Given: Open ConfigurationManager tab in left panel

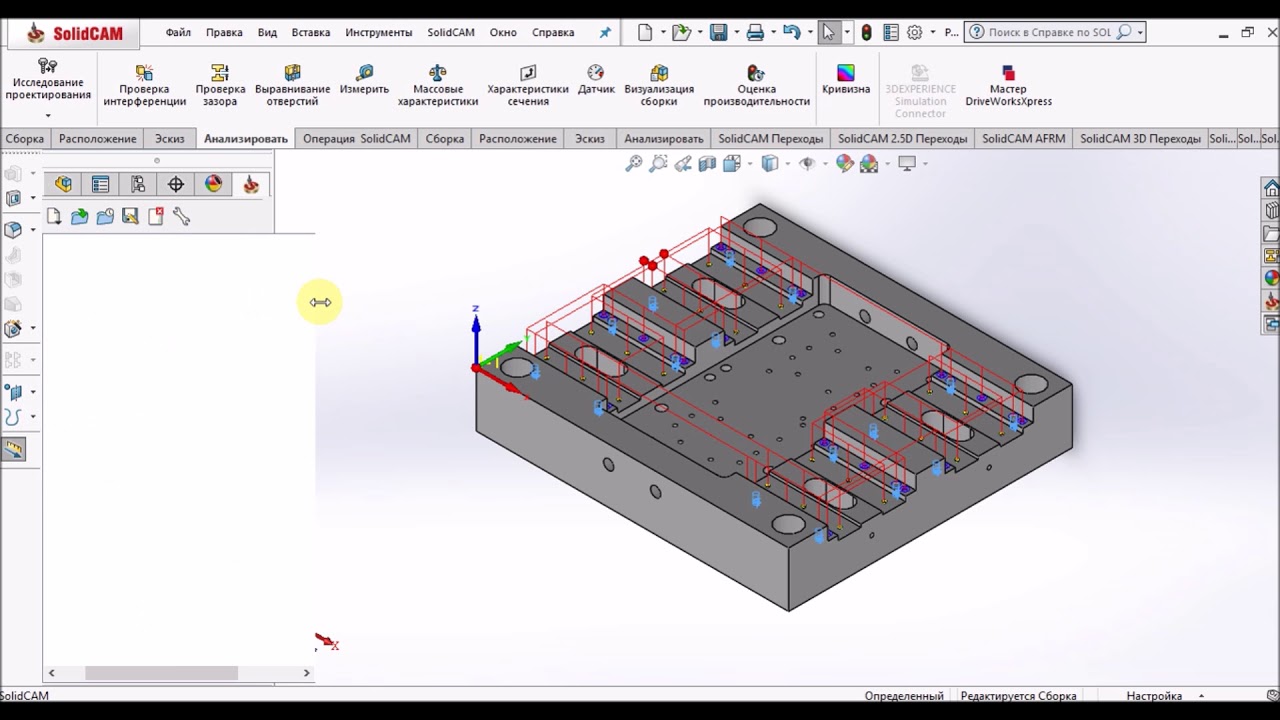Looking at the screenshot, I should pyautogui.click(x=138, y=184).
